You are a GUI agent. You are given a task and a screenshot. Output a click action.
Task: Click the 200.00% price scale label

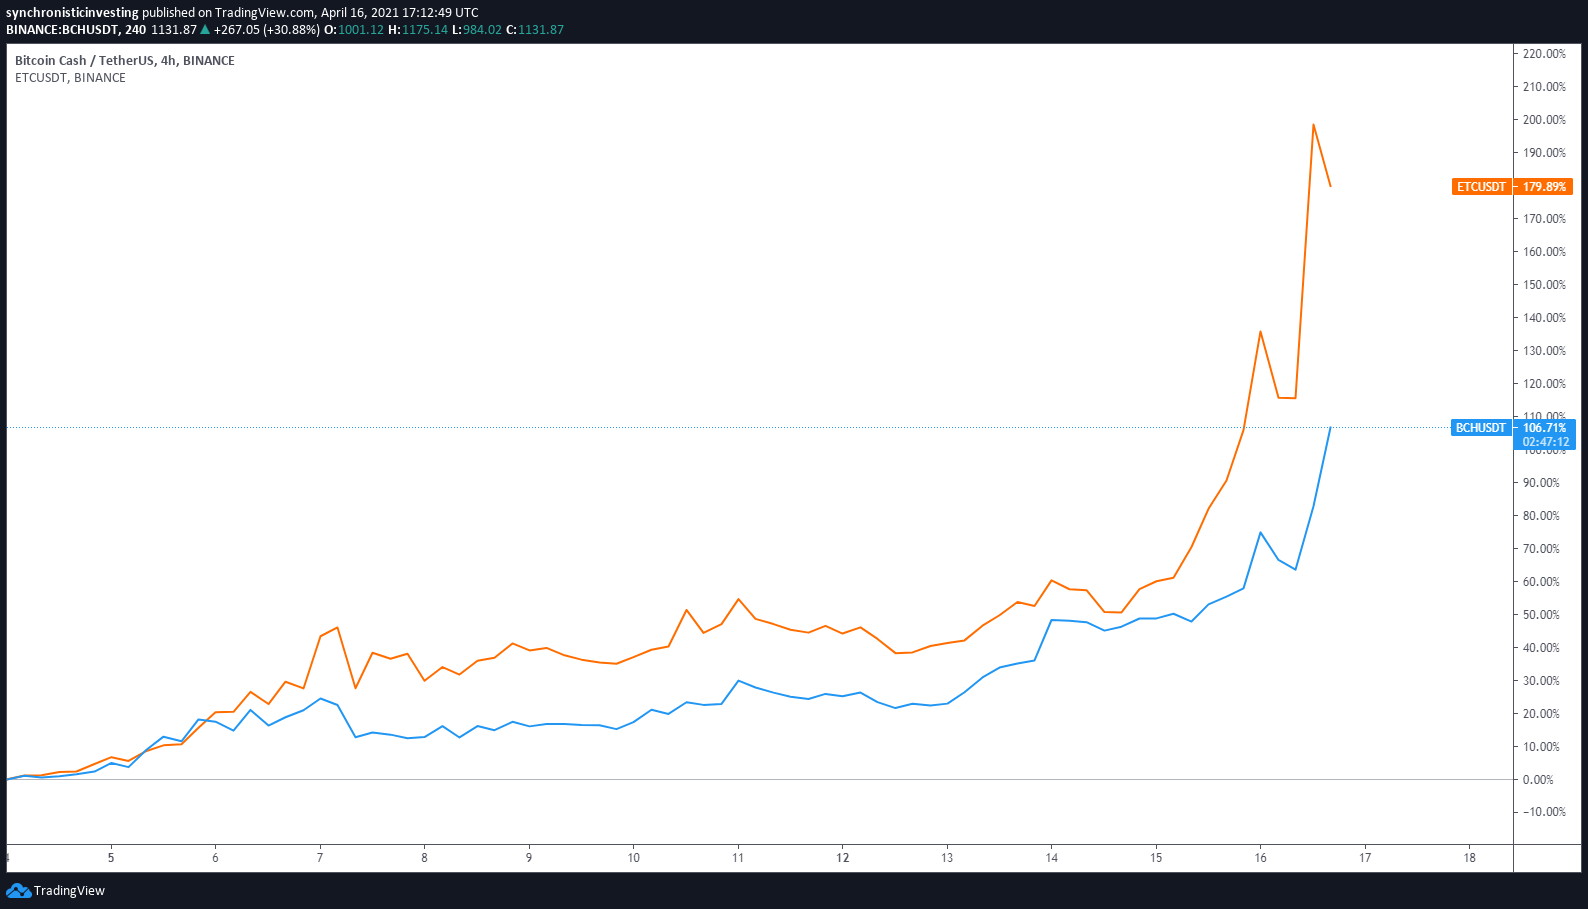tap(1544, 120)
